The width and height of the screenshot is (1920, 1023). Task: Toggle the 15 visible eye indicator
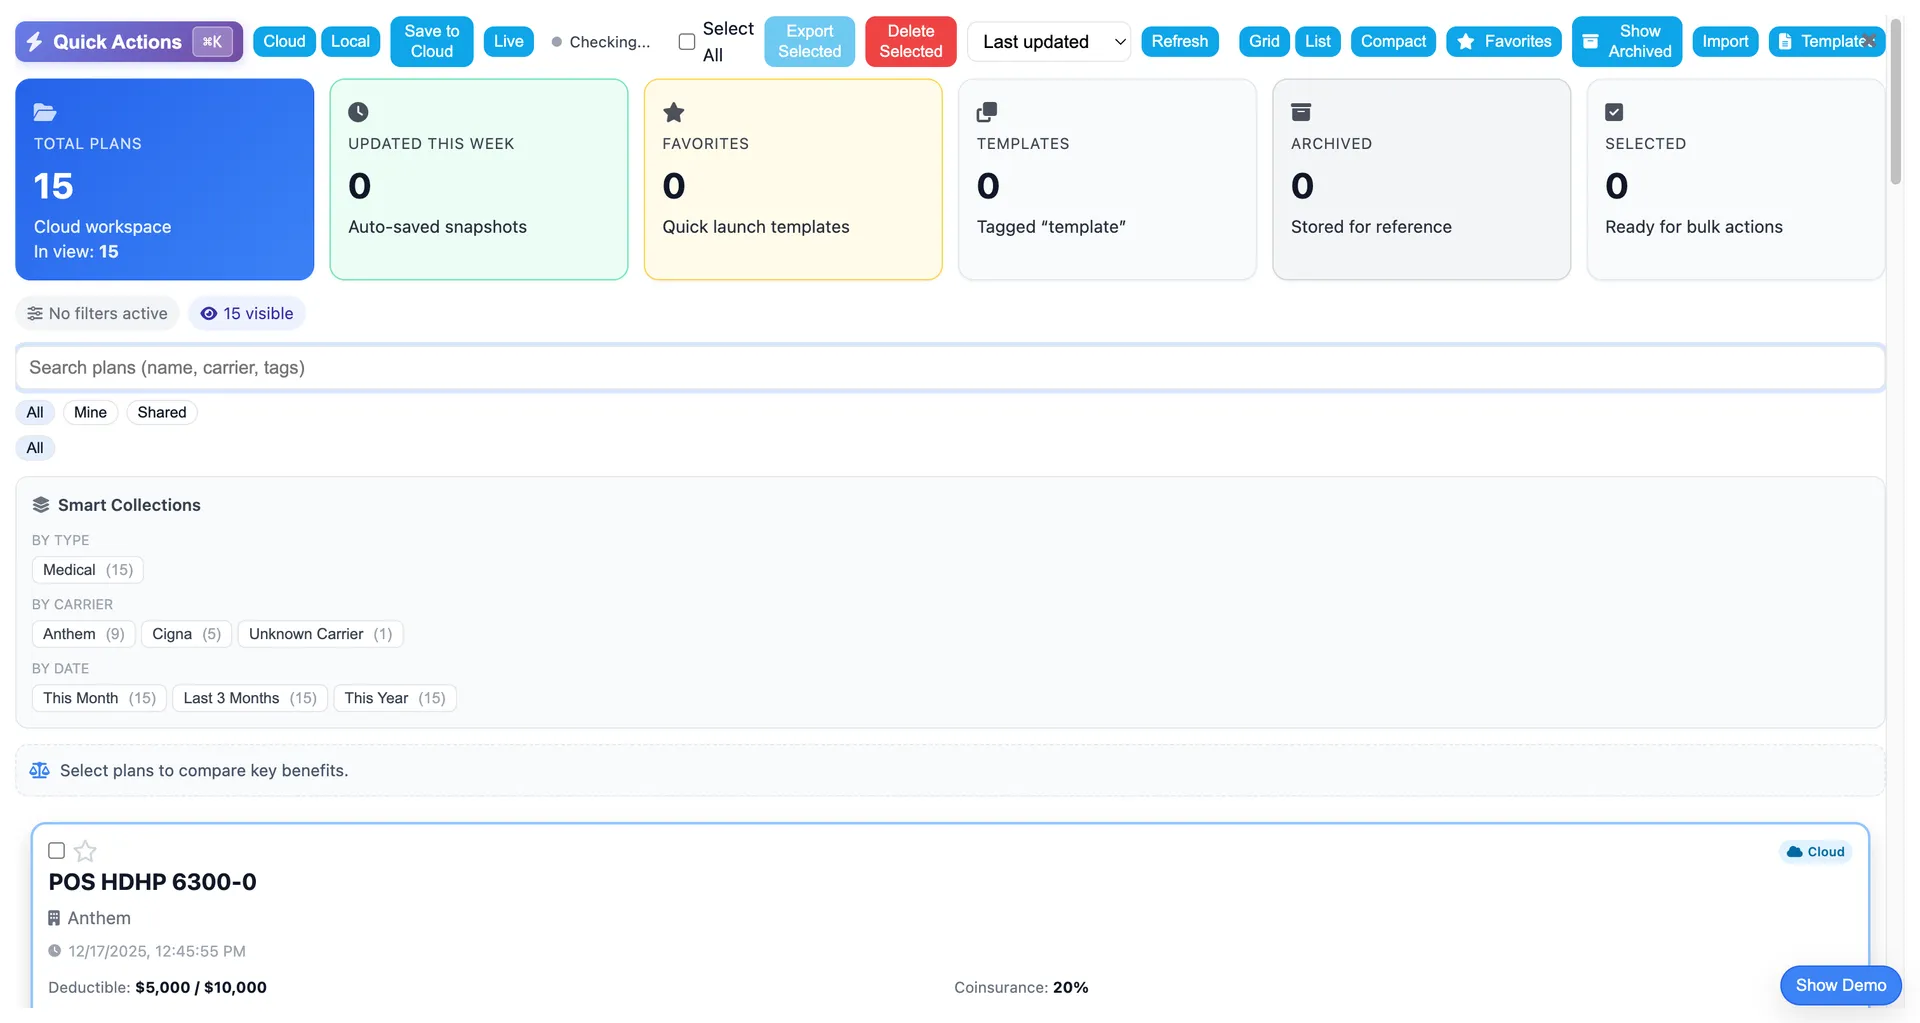pyautogui.click(x=246, y=313)
